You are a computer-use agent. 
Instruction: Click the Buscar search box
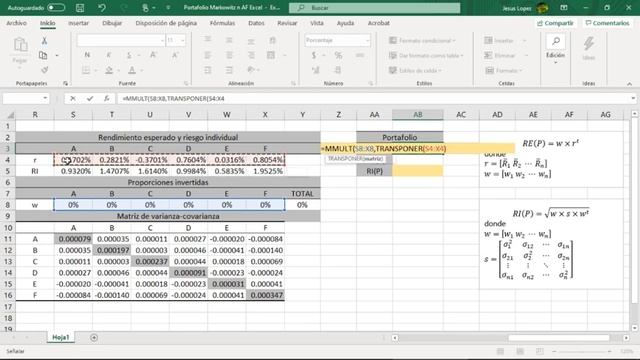(x=375, y=8)
